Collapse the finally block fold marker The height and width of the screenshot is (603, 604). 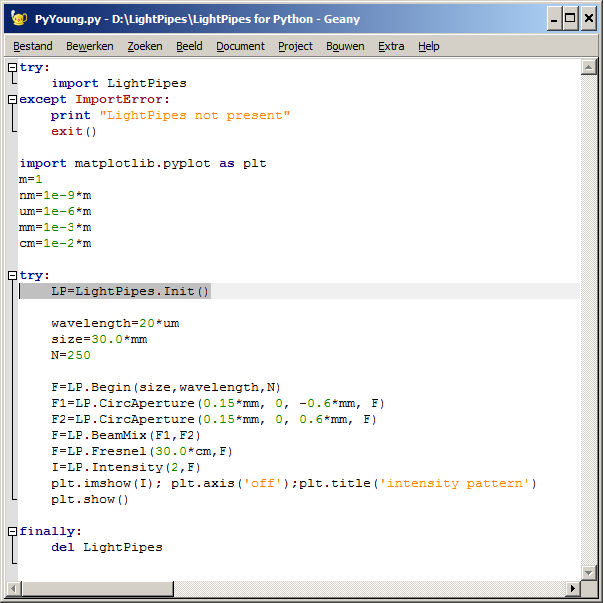[12, 531]
